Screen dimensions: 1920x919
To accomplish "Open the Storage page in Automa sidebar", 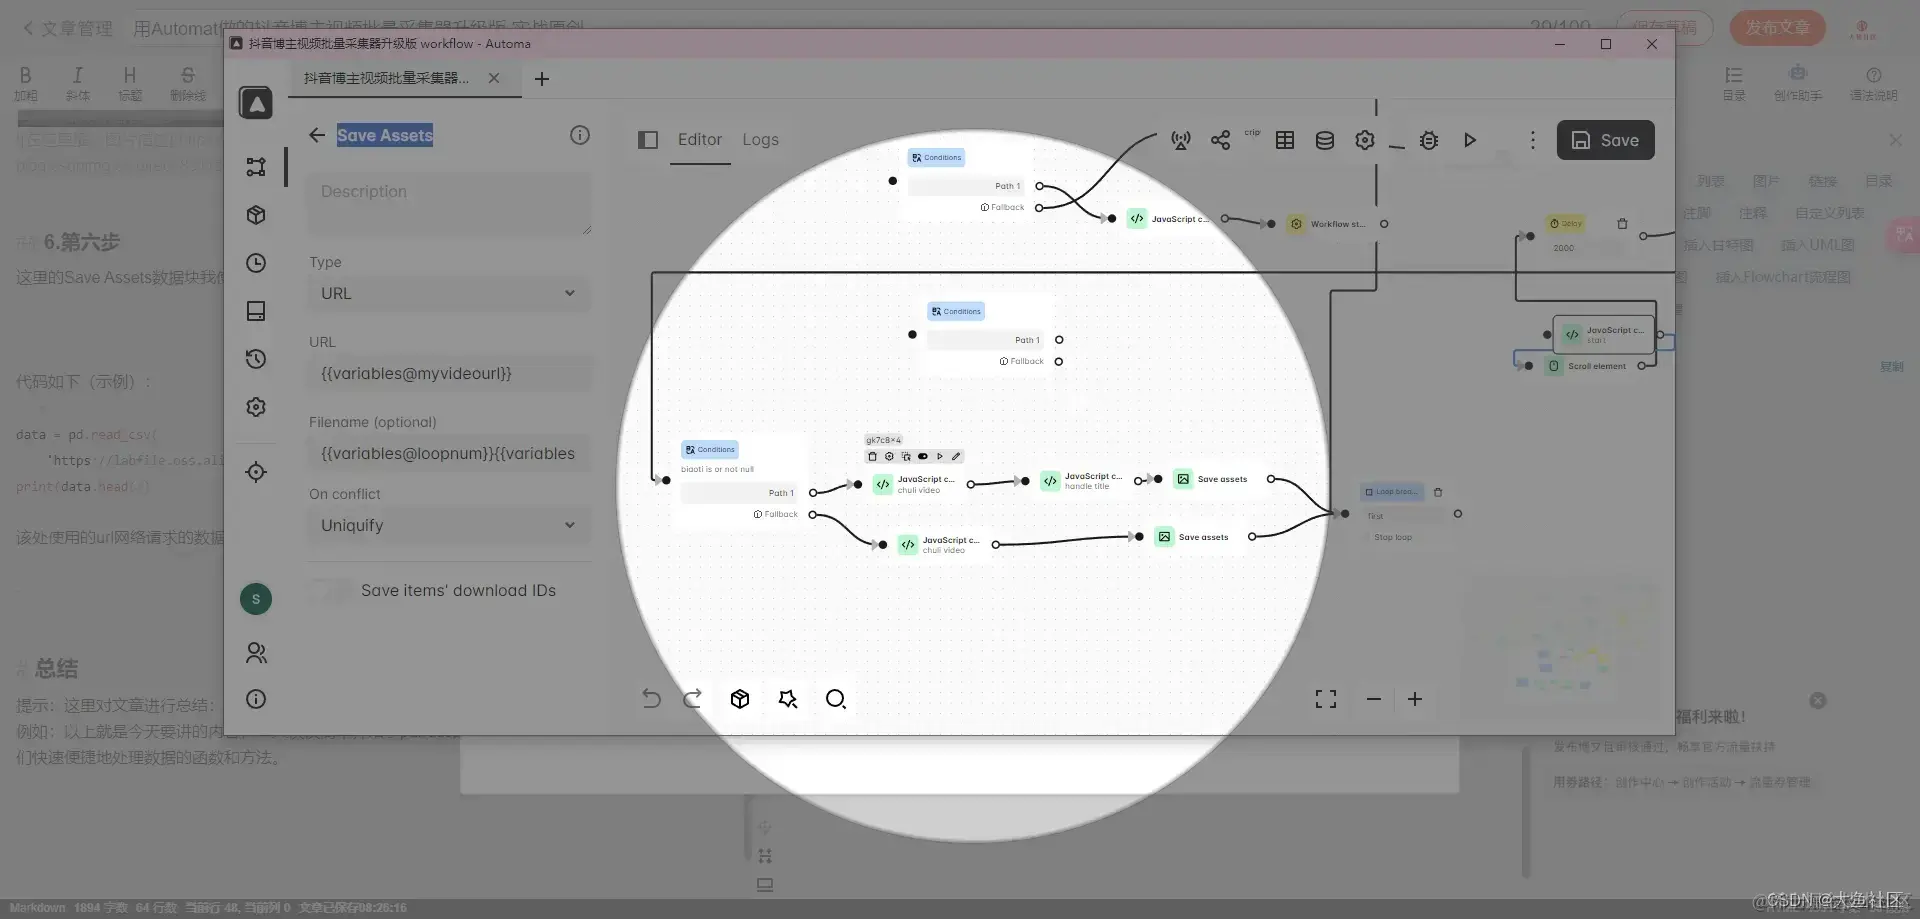I will point(256,311).
